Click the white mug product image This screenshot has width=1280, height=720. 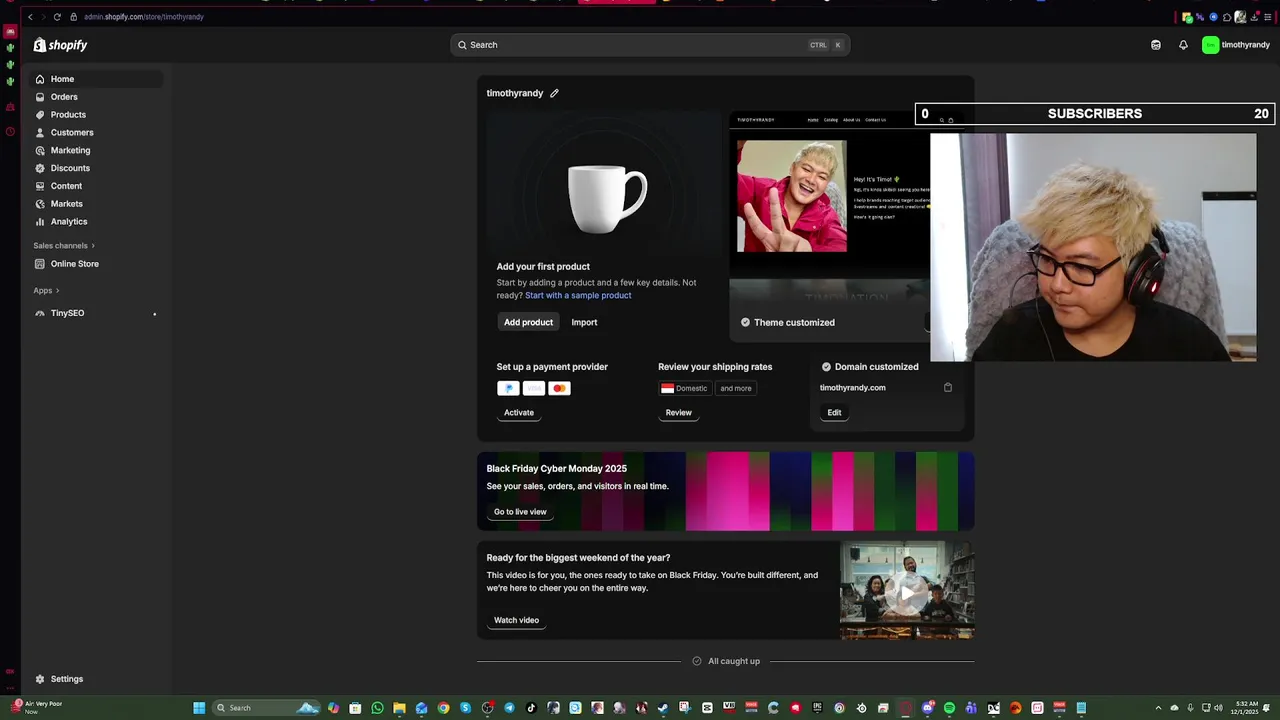tap(607, 198)
